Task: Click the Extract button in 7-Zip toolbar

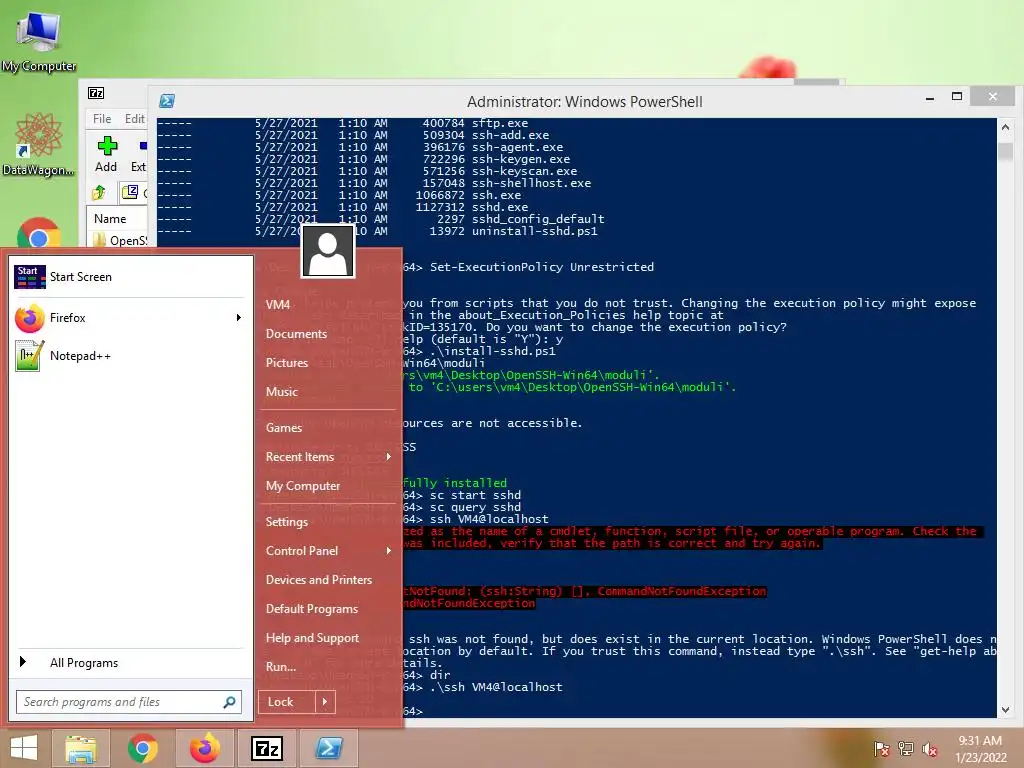Action: [138, 154]
